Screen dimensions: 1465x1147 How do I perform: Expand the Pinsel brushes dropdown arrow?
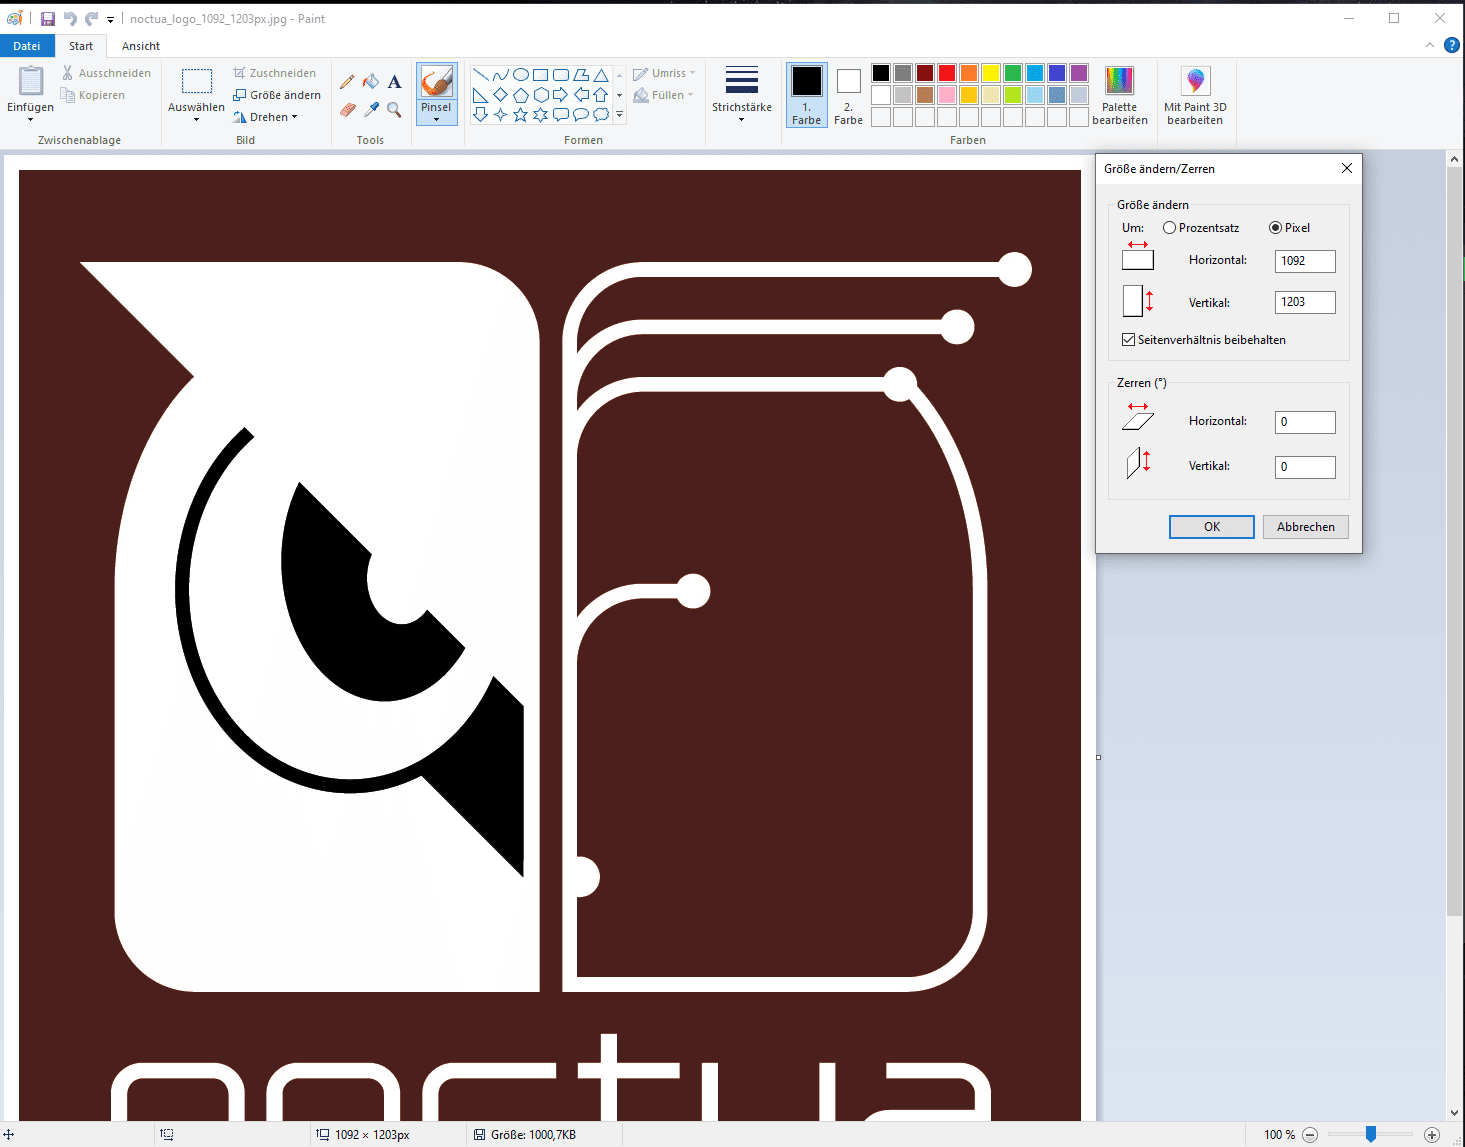(x=436, y=120)
